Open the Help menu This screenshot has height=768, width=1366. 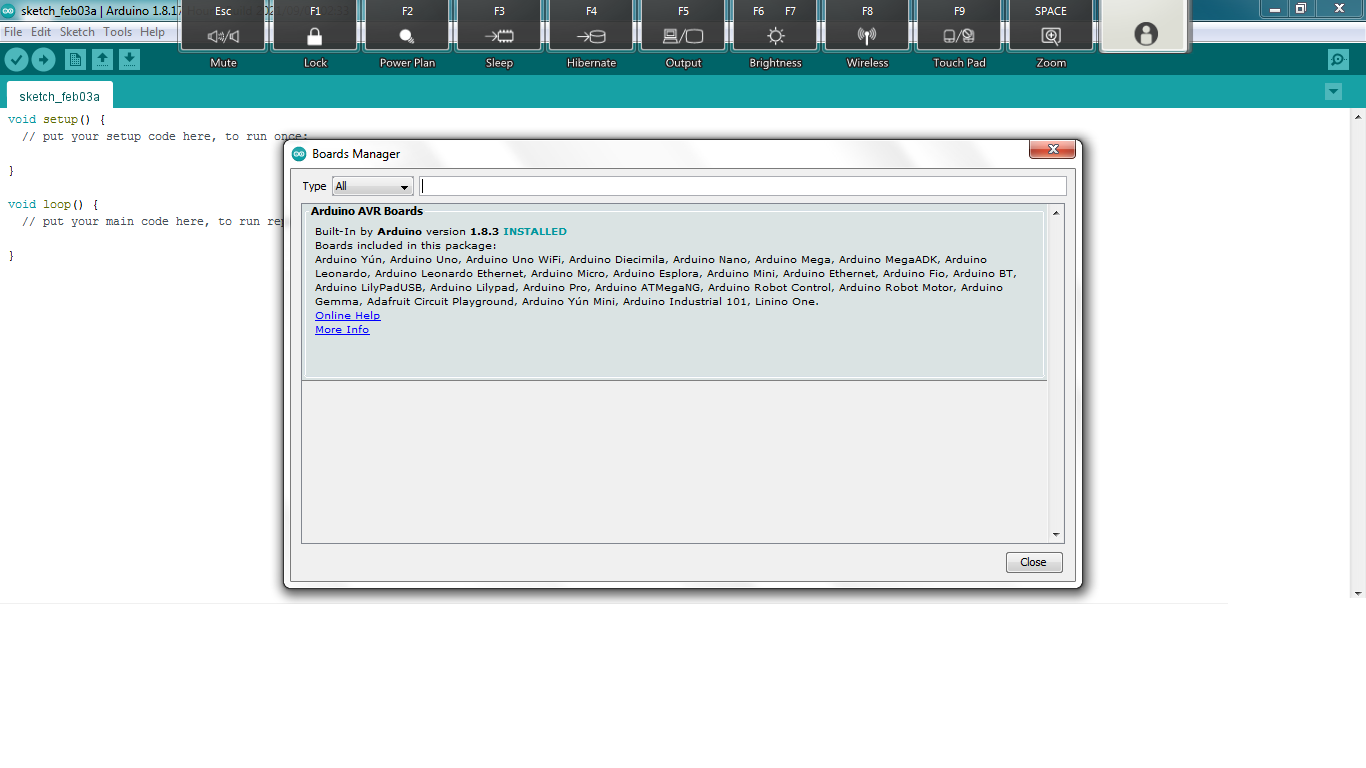click(152, 32)
